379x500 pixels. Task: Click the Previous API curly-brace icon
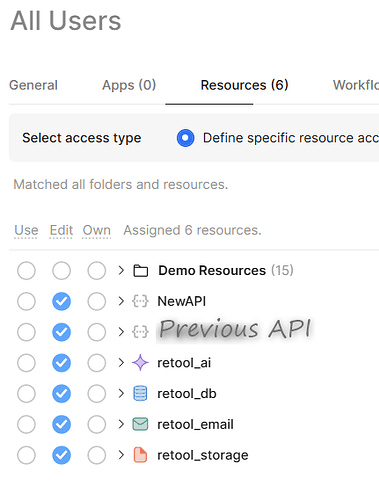140,332
